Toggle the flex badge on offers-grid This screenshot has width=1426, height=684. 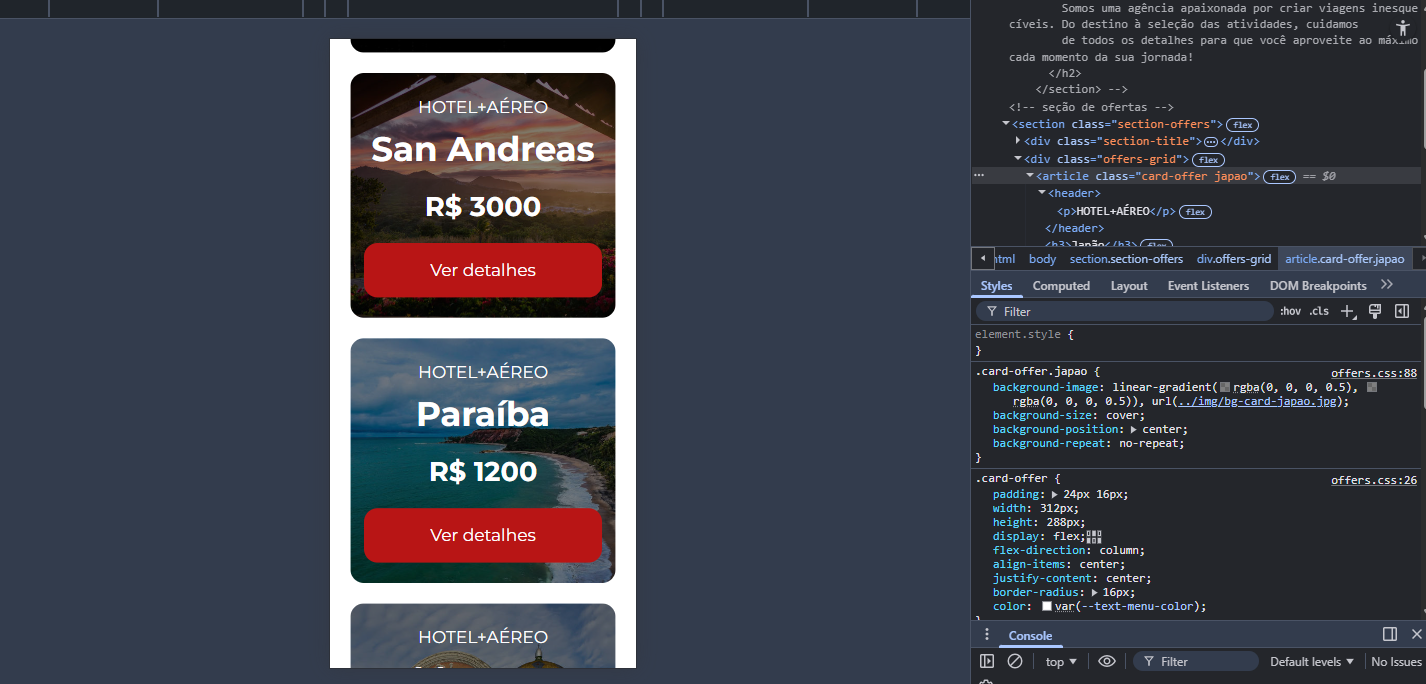pos(1207,159)
